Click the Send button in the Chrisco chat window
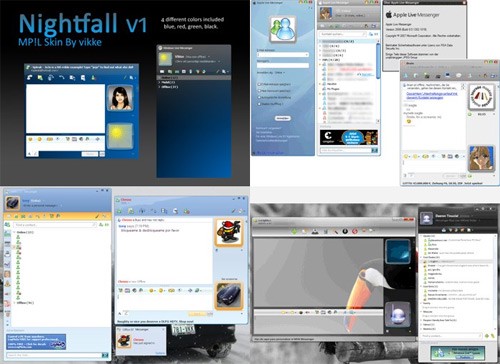Image resolution: width=500 pixels, height=364 pixels. point(198,314)
